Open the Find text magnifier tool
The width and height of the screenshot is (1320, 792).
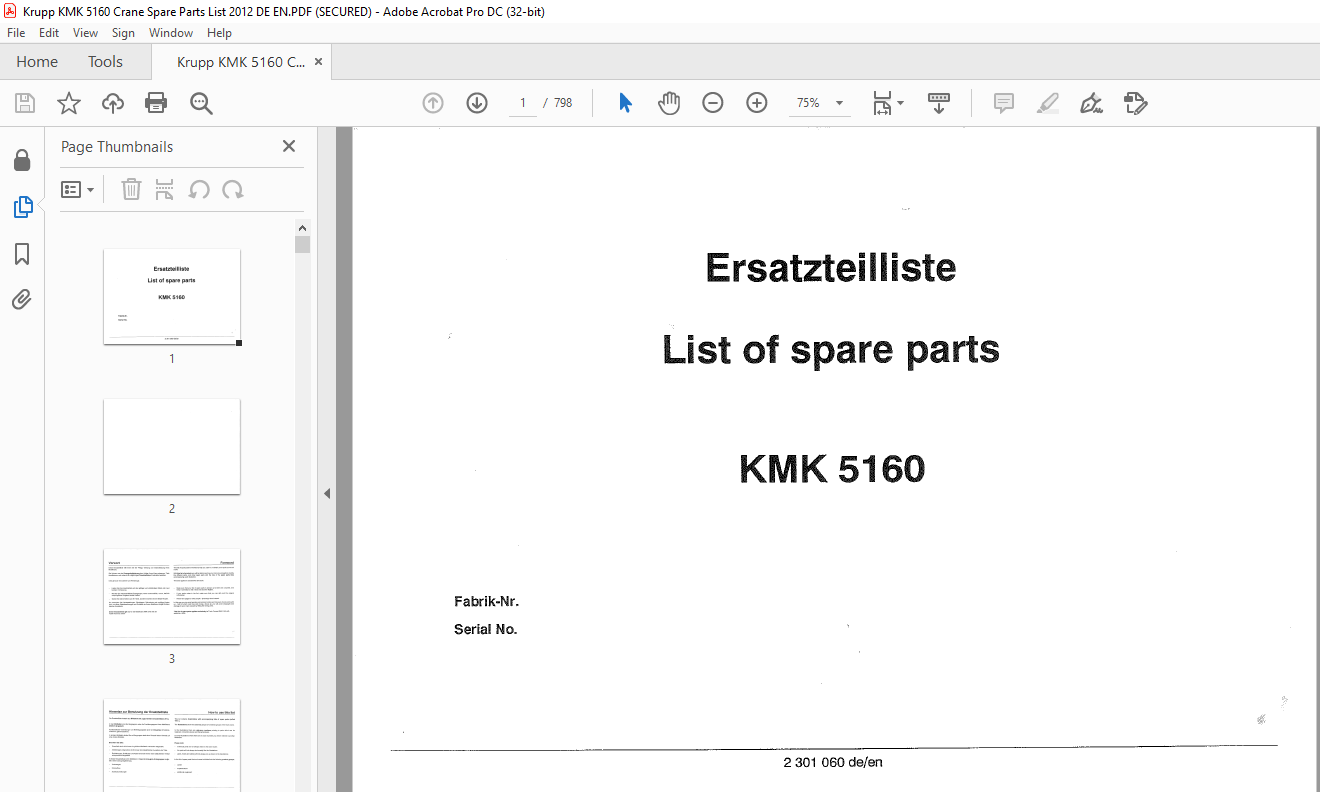pos(201,103)
